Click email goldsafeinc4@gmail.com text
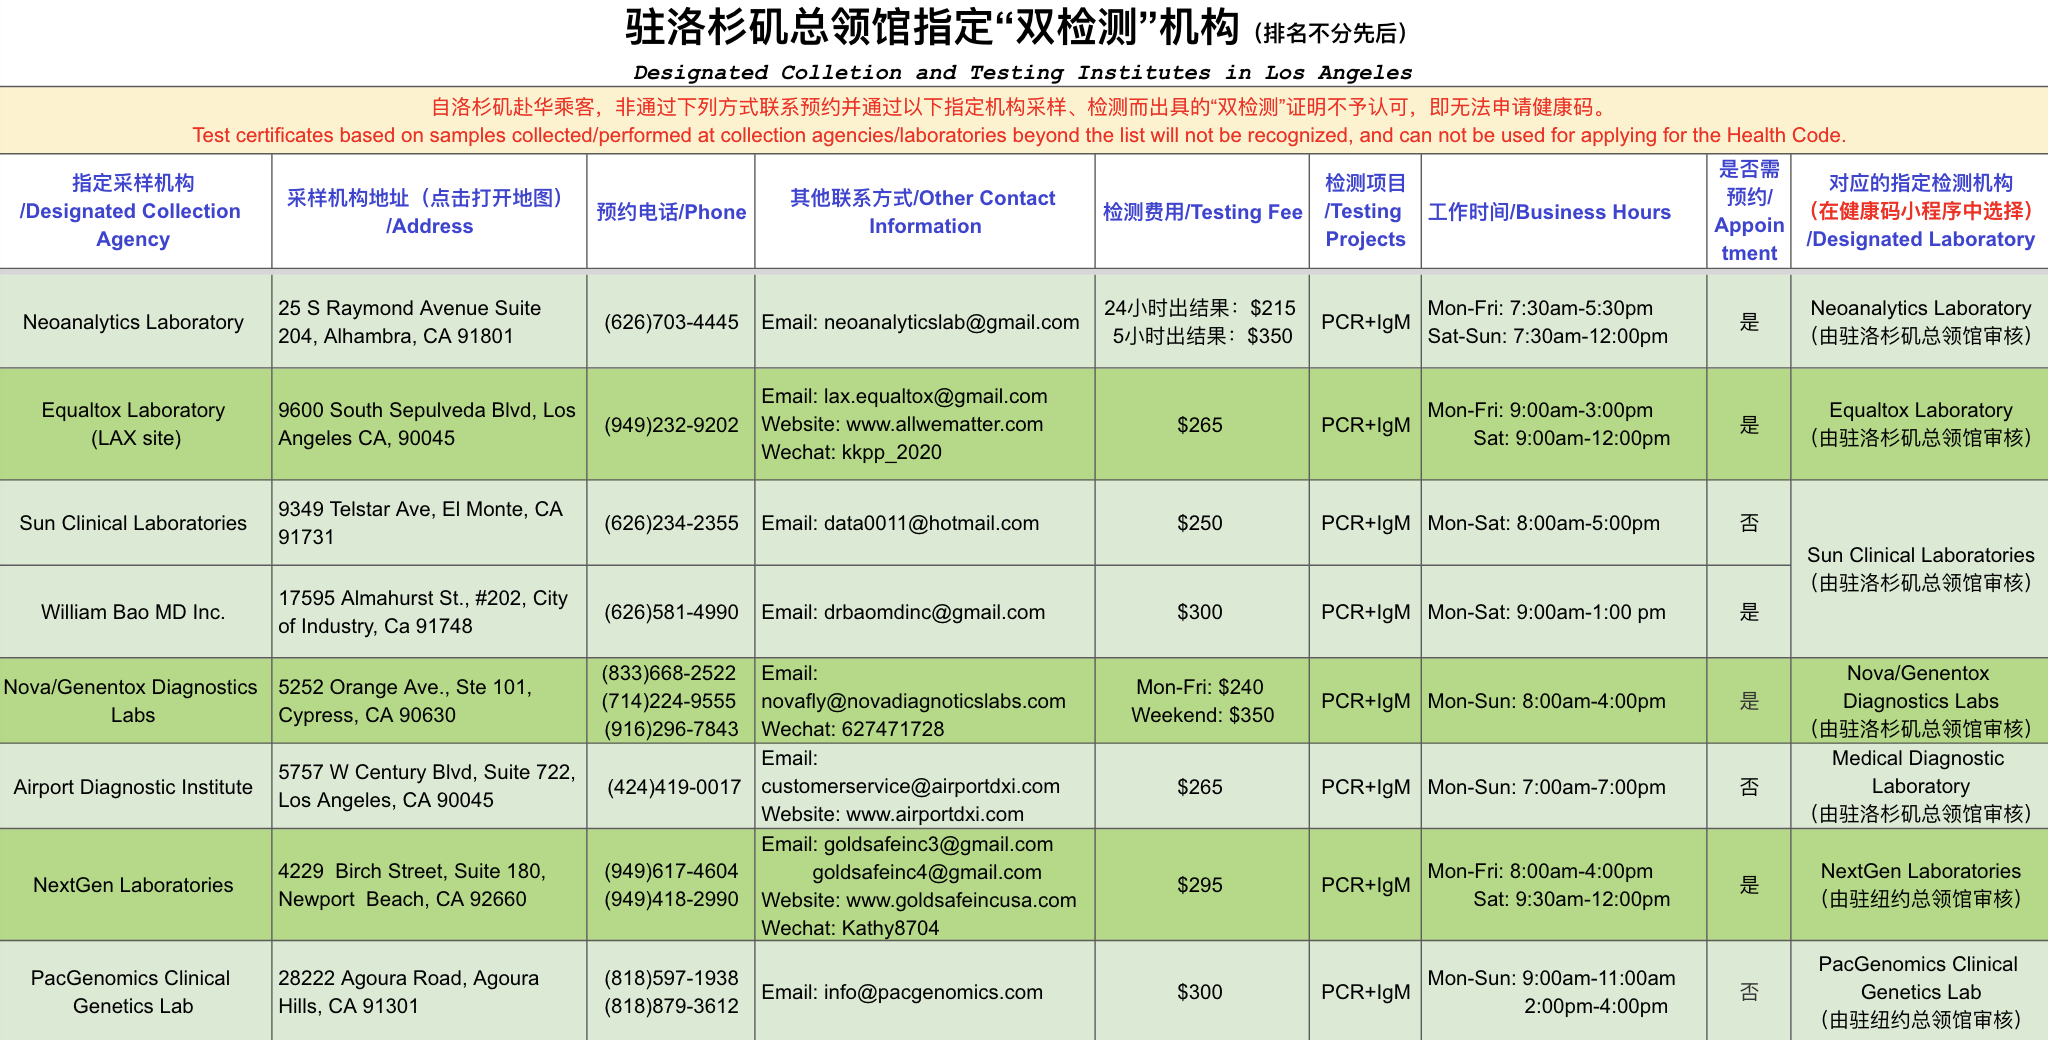Image resolution: width=2048 pixels, height=1040 pixels. (926, 872)
